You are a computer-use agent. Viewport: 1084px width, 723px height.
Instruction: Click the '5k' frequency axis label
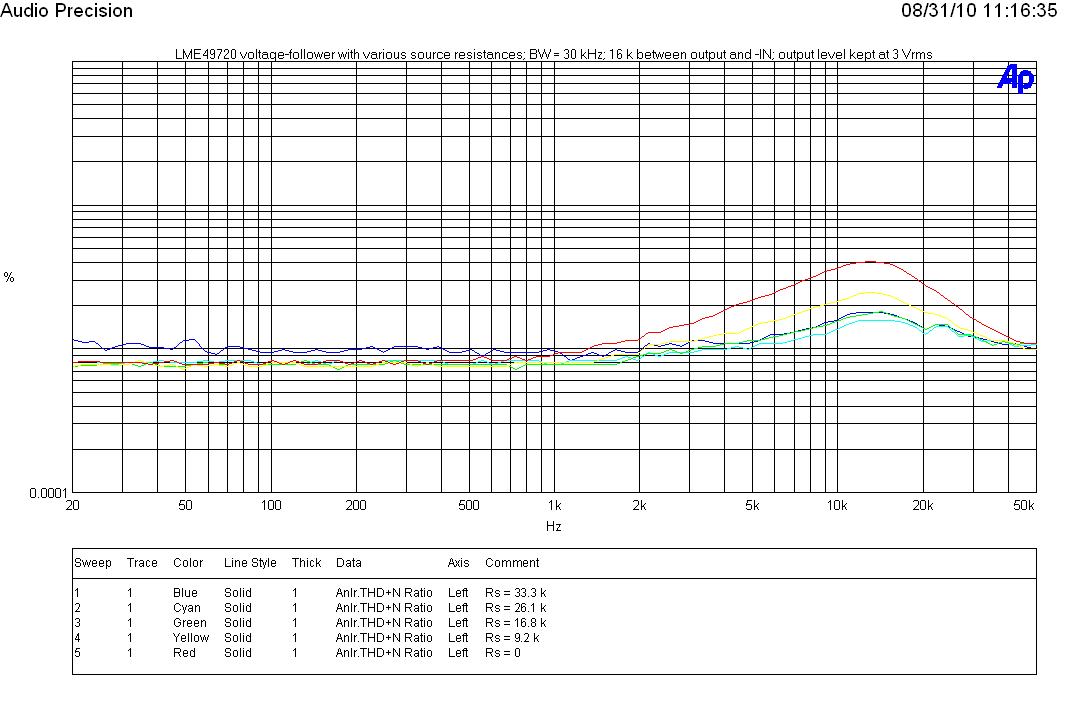click(752, 505)
